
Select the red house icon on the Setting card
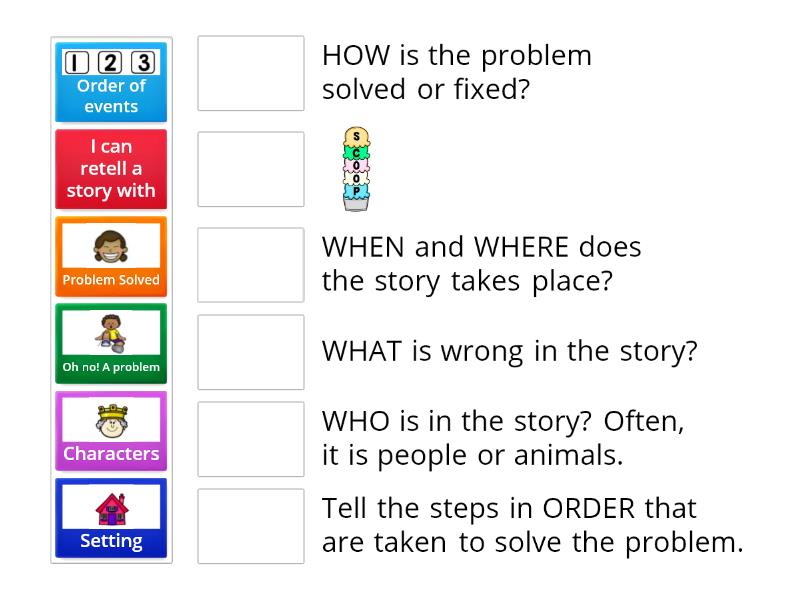tap(111, 508)
